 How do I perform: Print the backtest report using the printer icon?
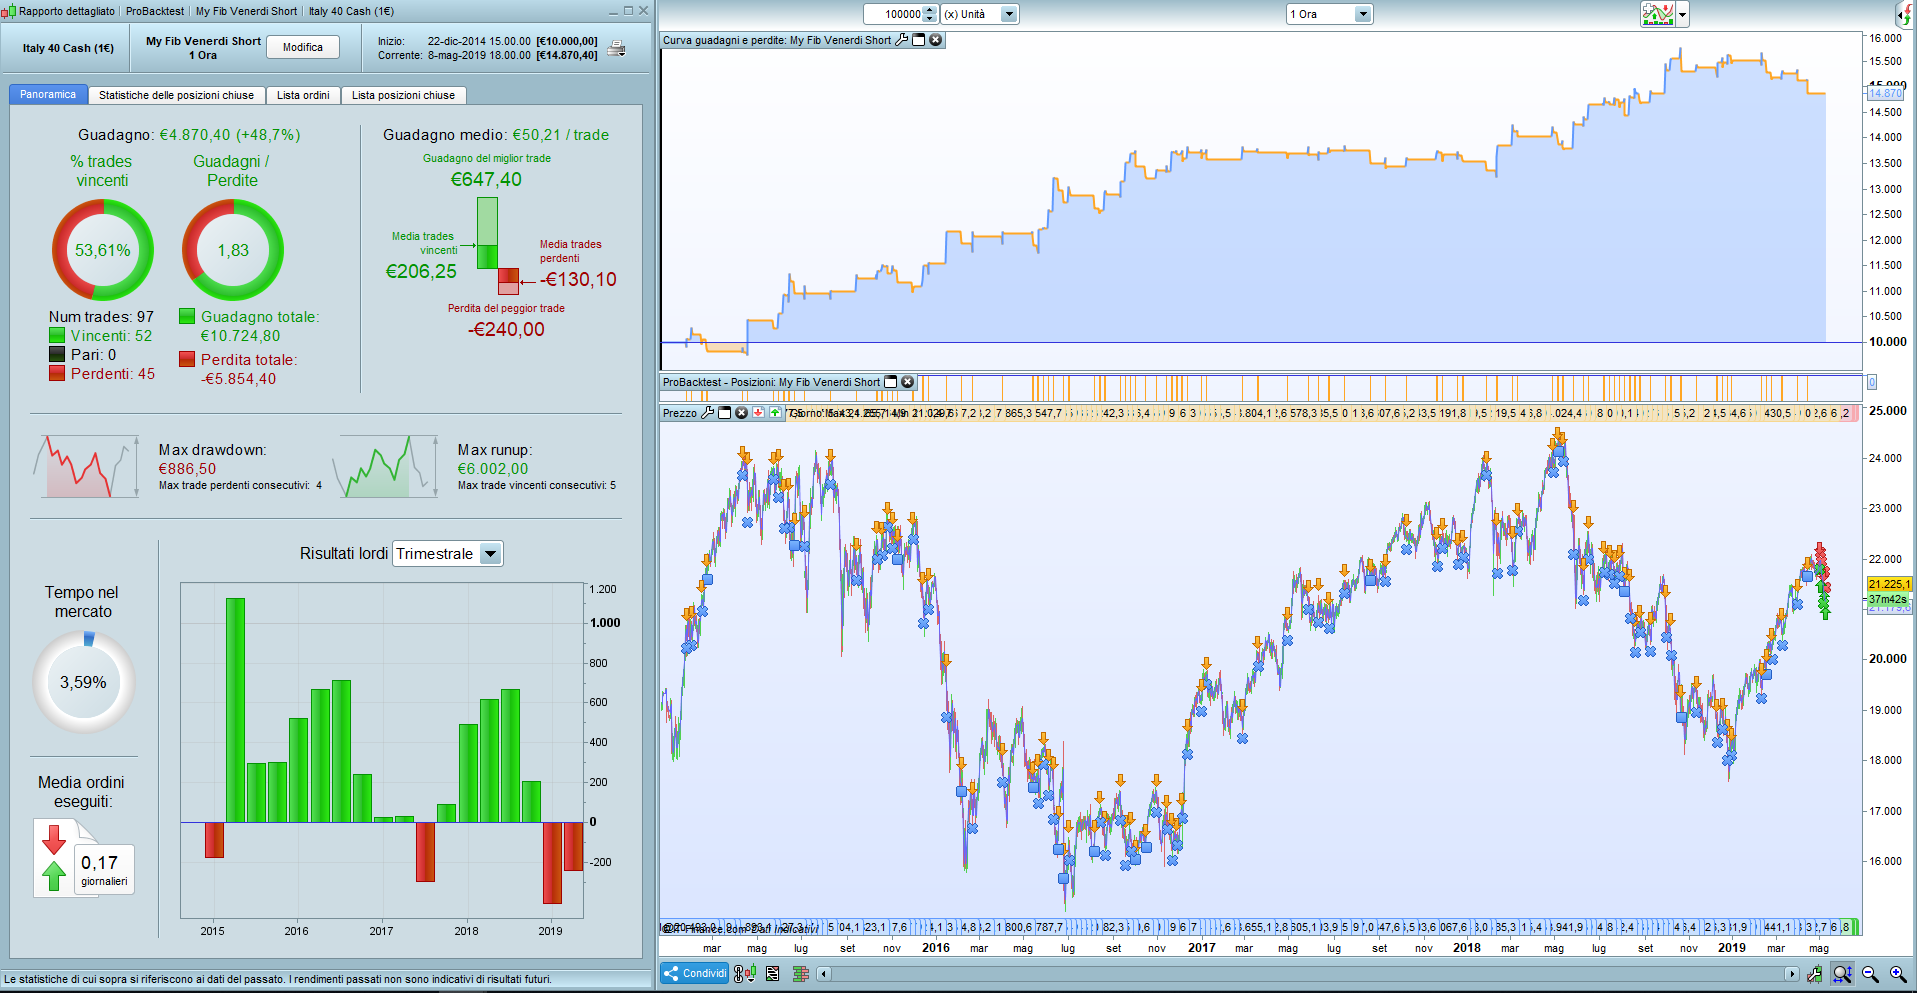point(617,48)
